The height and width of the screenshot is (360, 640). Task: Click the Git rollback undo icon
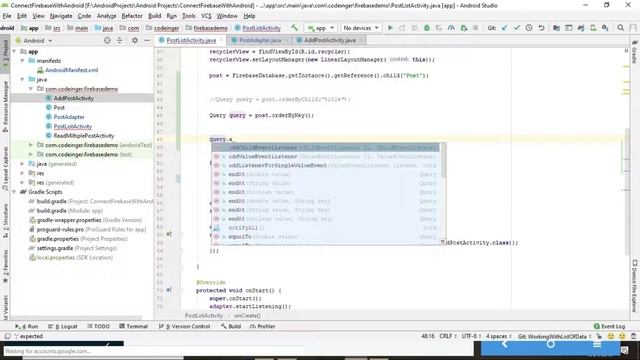pos(541,28)
